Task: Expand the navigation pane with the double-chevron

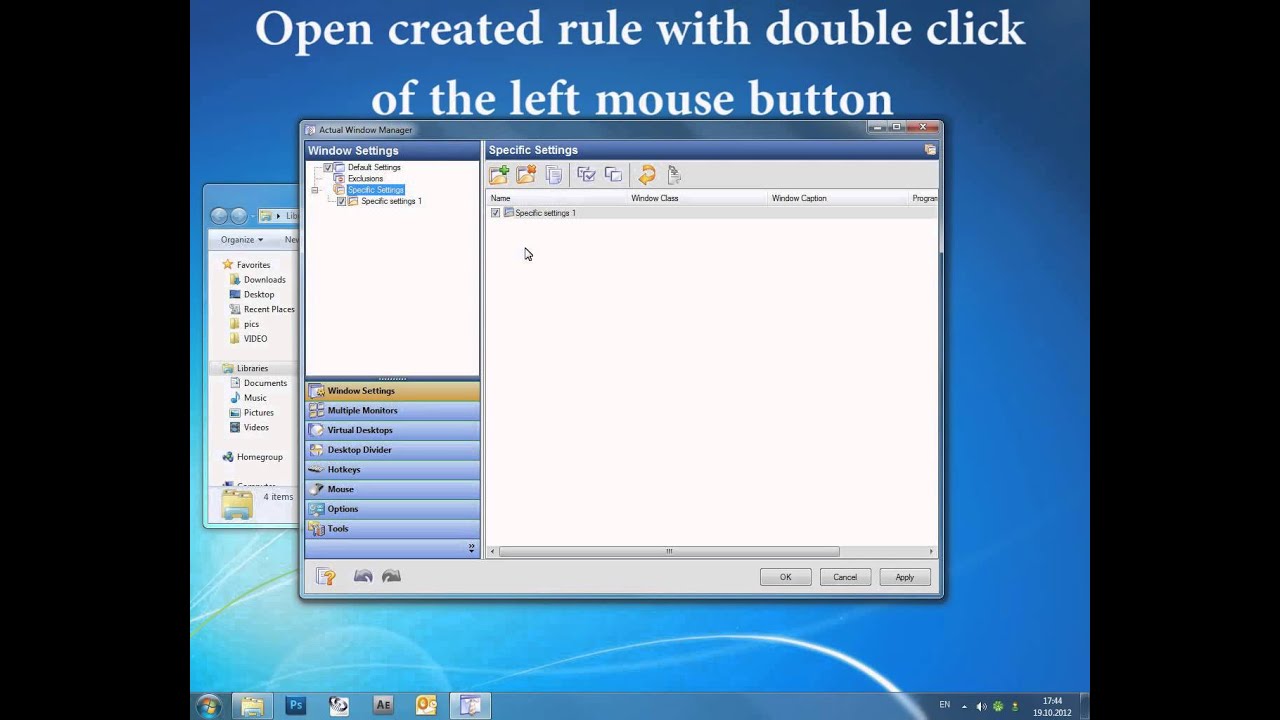Action: [471, 548]
